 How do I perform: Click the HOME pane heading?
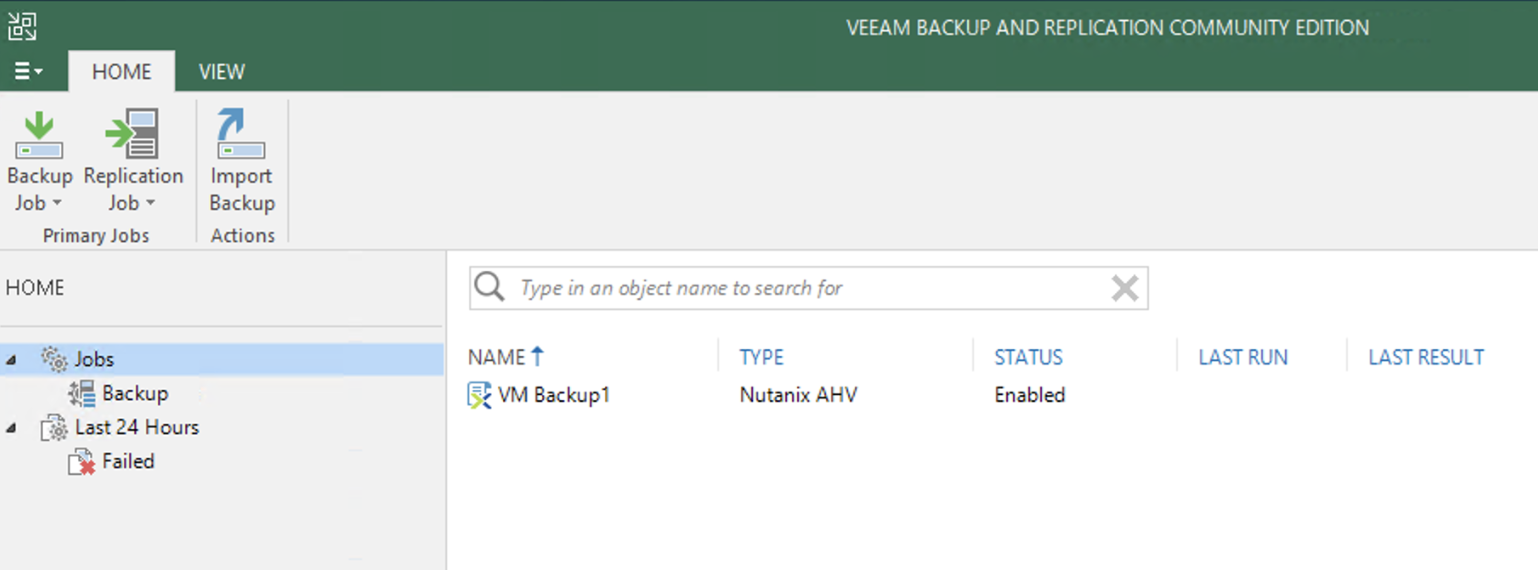coord(35,288)
